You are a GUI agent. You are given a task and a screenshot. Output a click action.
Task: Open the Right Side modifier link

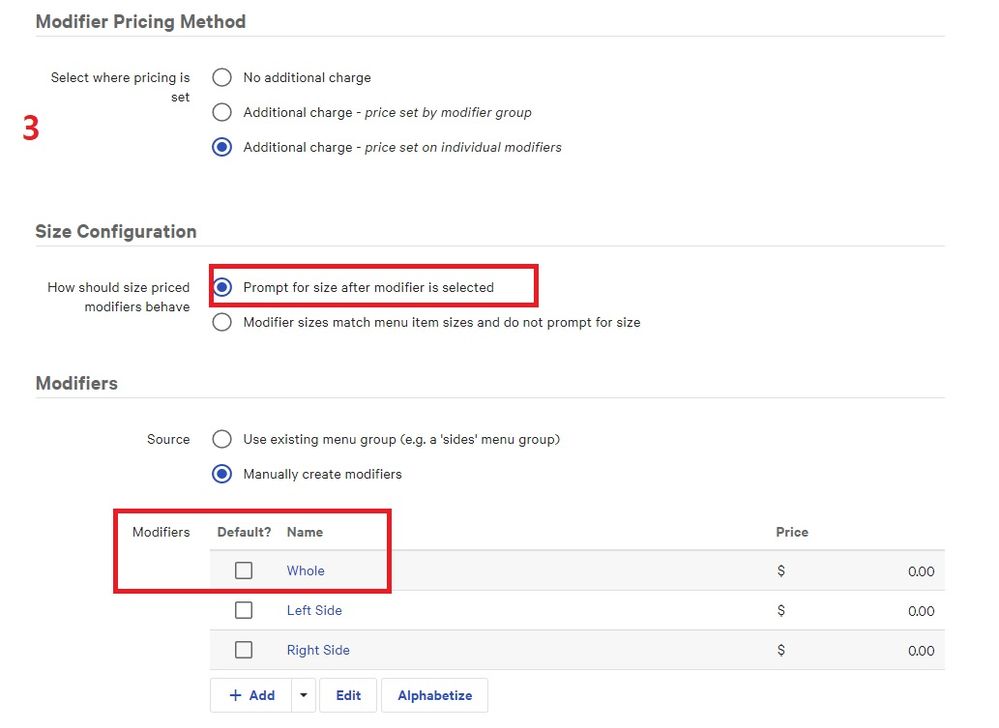pos(318,650)
